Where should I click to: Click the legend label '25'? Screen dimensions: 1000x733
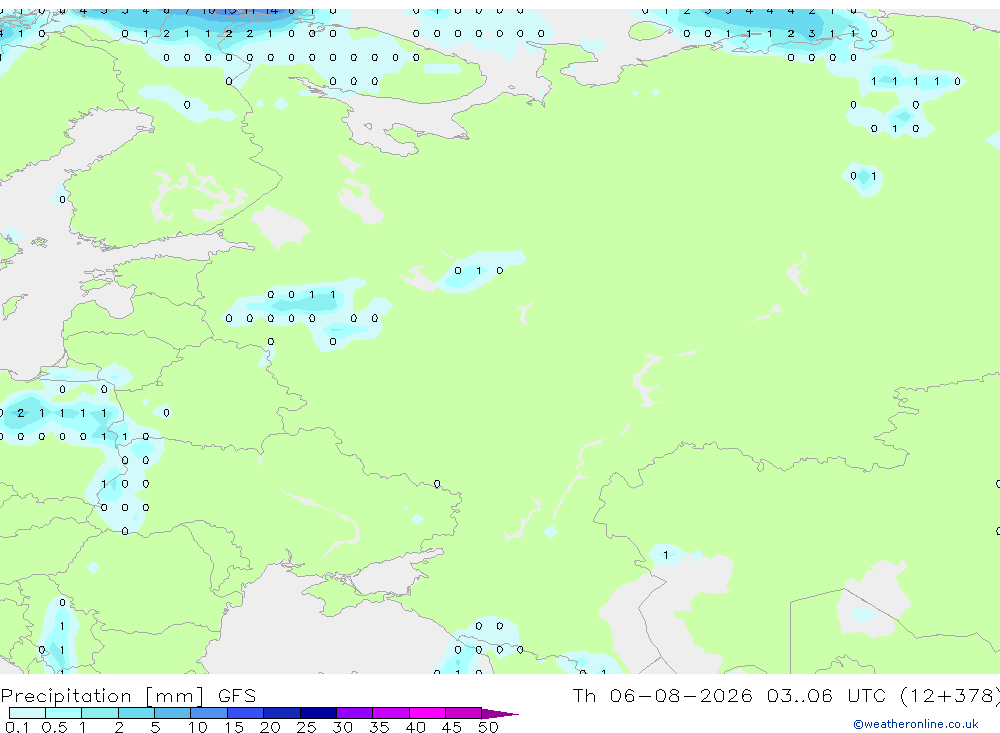307,727
